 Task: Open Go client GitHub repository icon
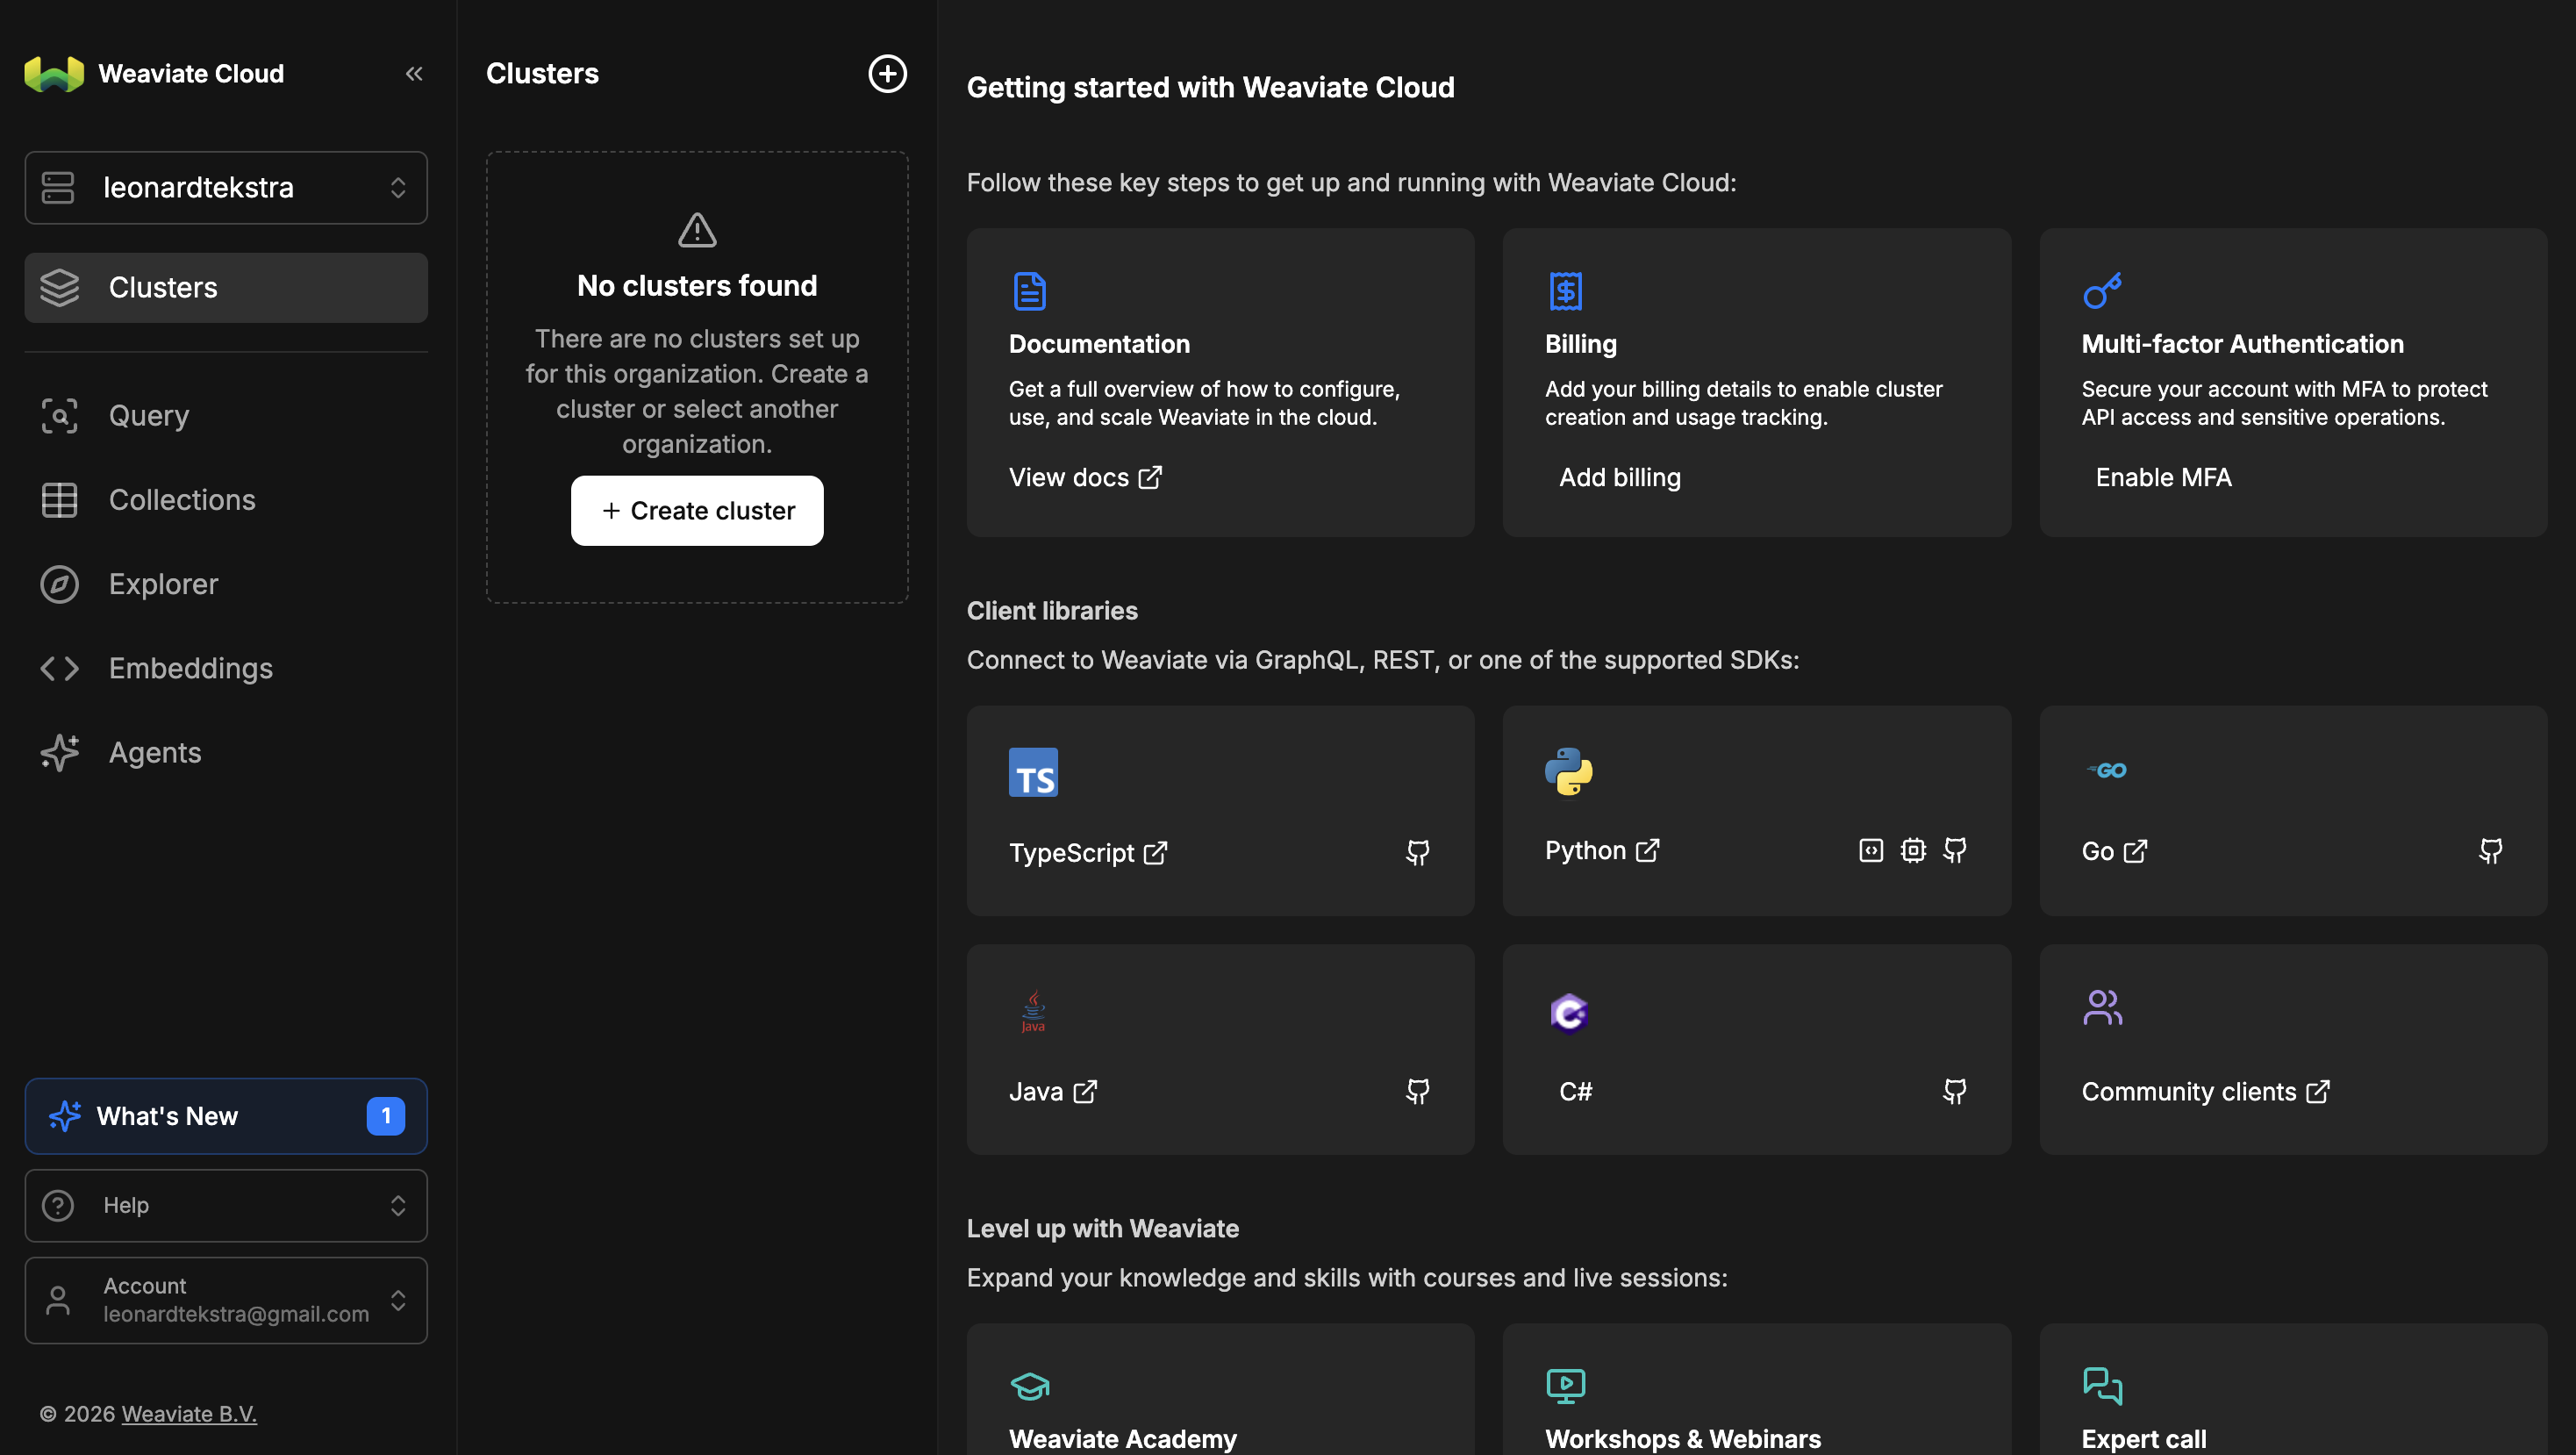pyautogui.click(x=2490, y=851)
